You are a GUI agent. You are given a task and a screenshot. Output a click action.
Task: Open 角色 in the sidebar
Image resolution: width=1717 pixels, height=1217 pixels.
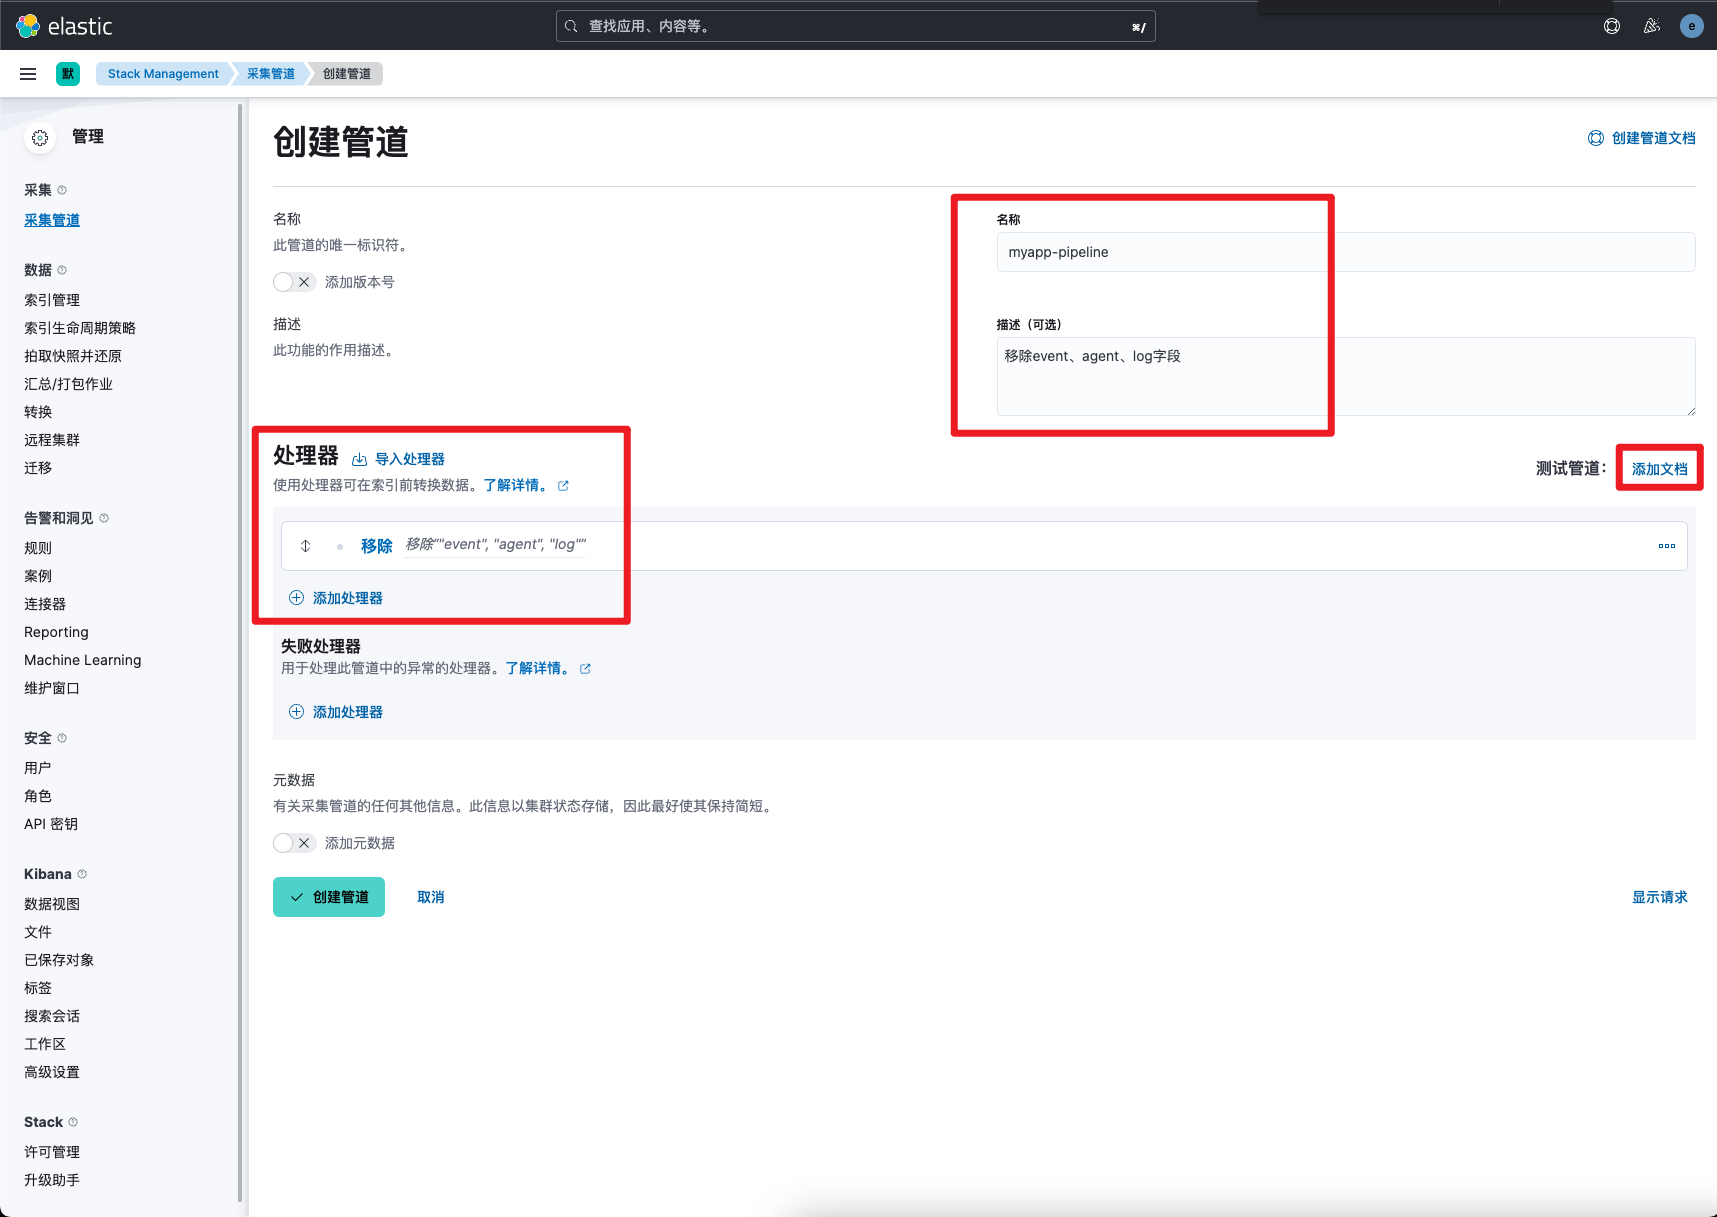click(38, 796)
